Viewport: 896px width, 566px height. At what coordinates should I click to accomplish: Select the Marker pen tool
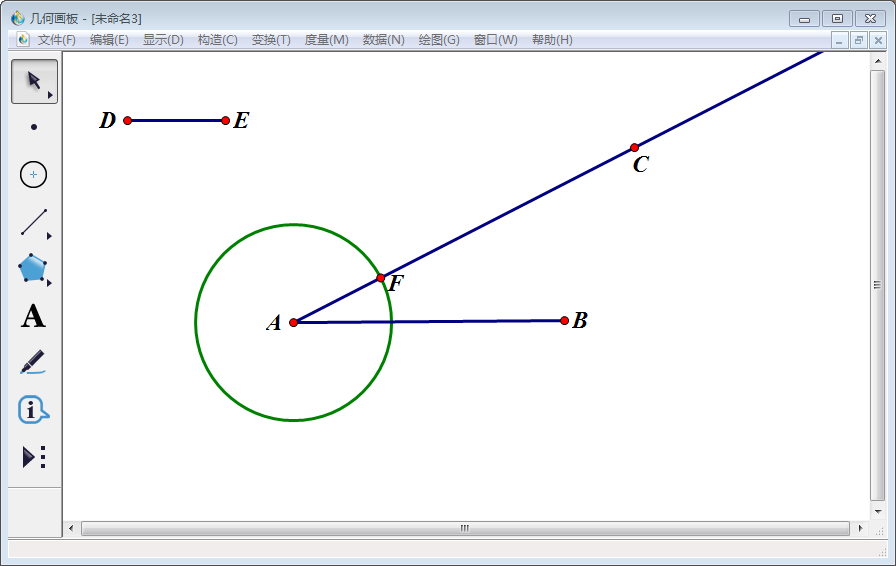coord(33,362)
